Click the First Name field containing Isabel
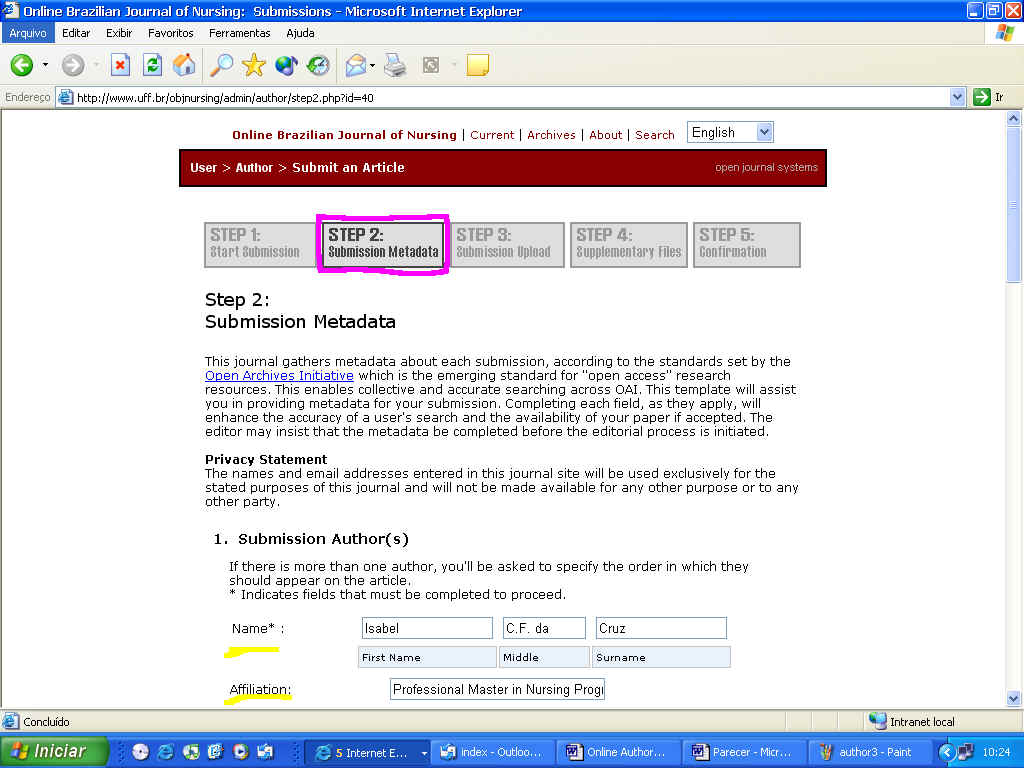 coord(427,628)
